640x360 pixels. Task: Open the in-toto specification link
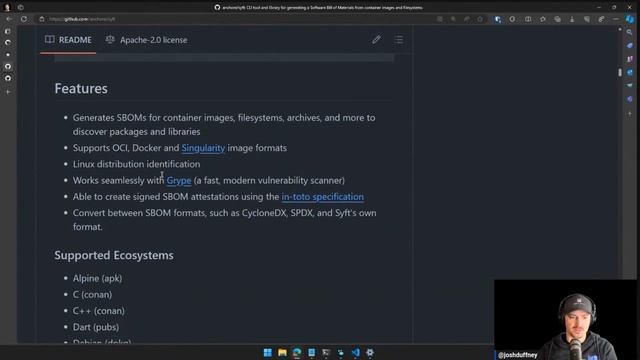[322, 197]
